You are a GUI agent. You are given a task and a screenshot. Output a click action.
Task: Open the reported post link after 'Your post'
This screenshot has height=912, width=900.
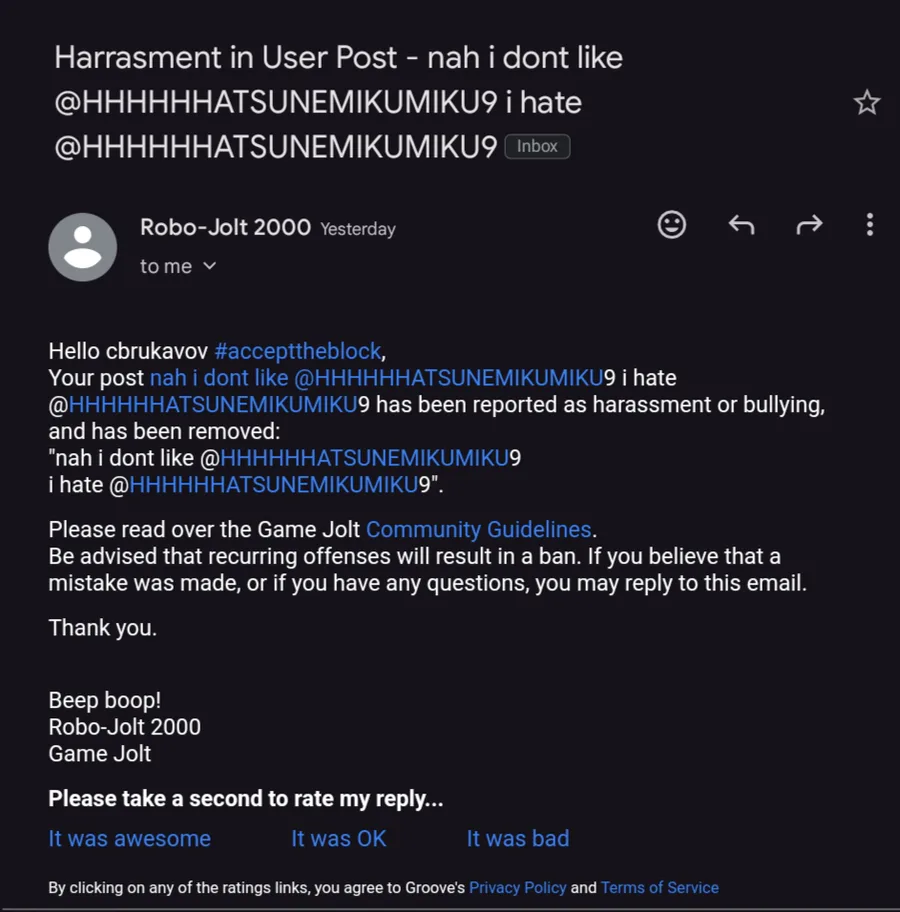point(376,378)
